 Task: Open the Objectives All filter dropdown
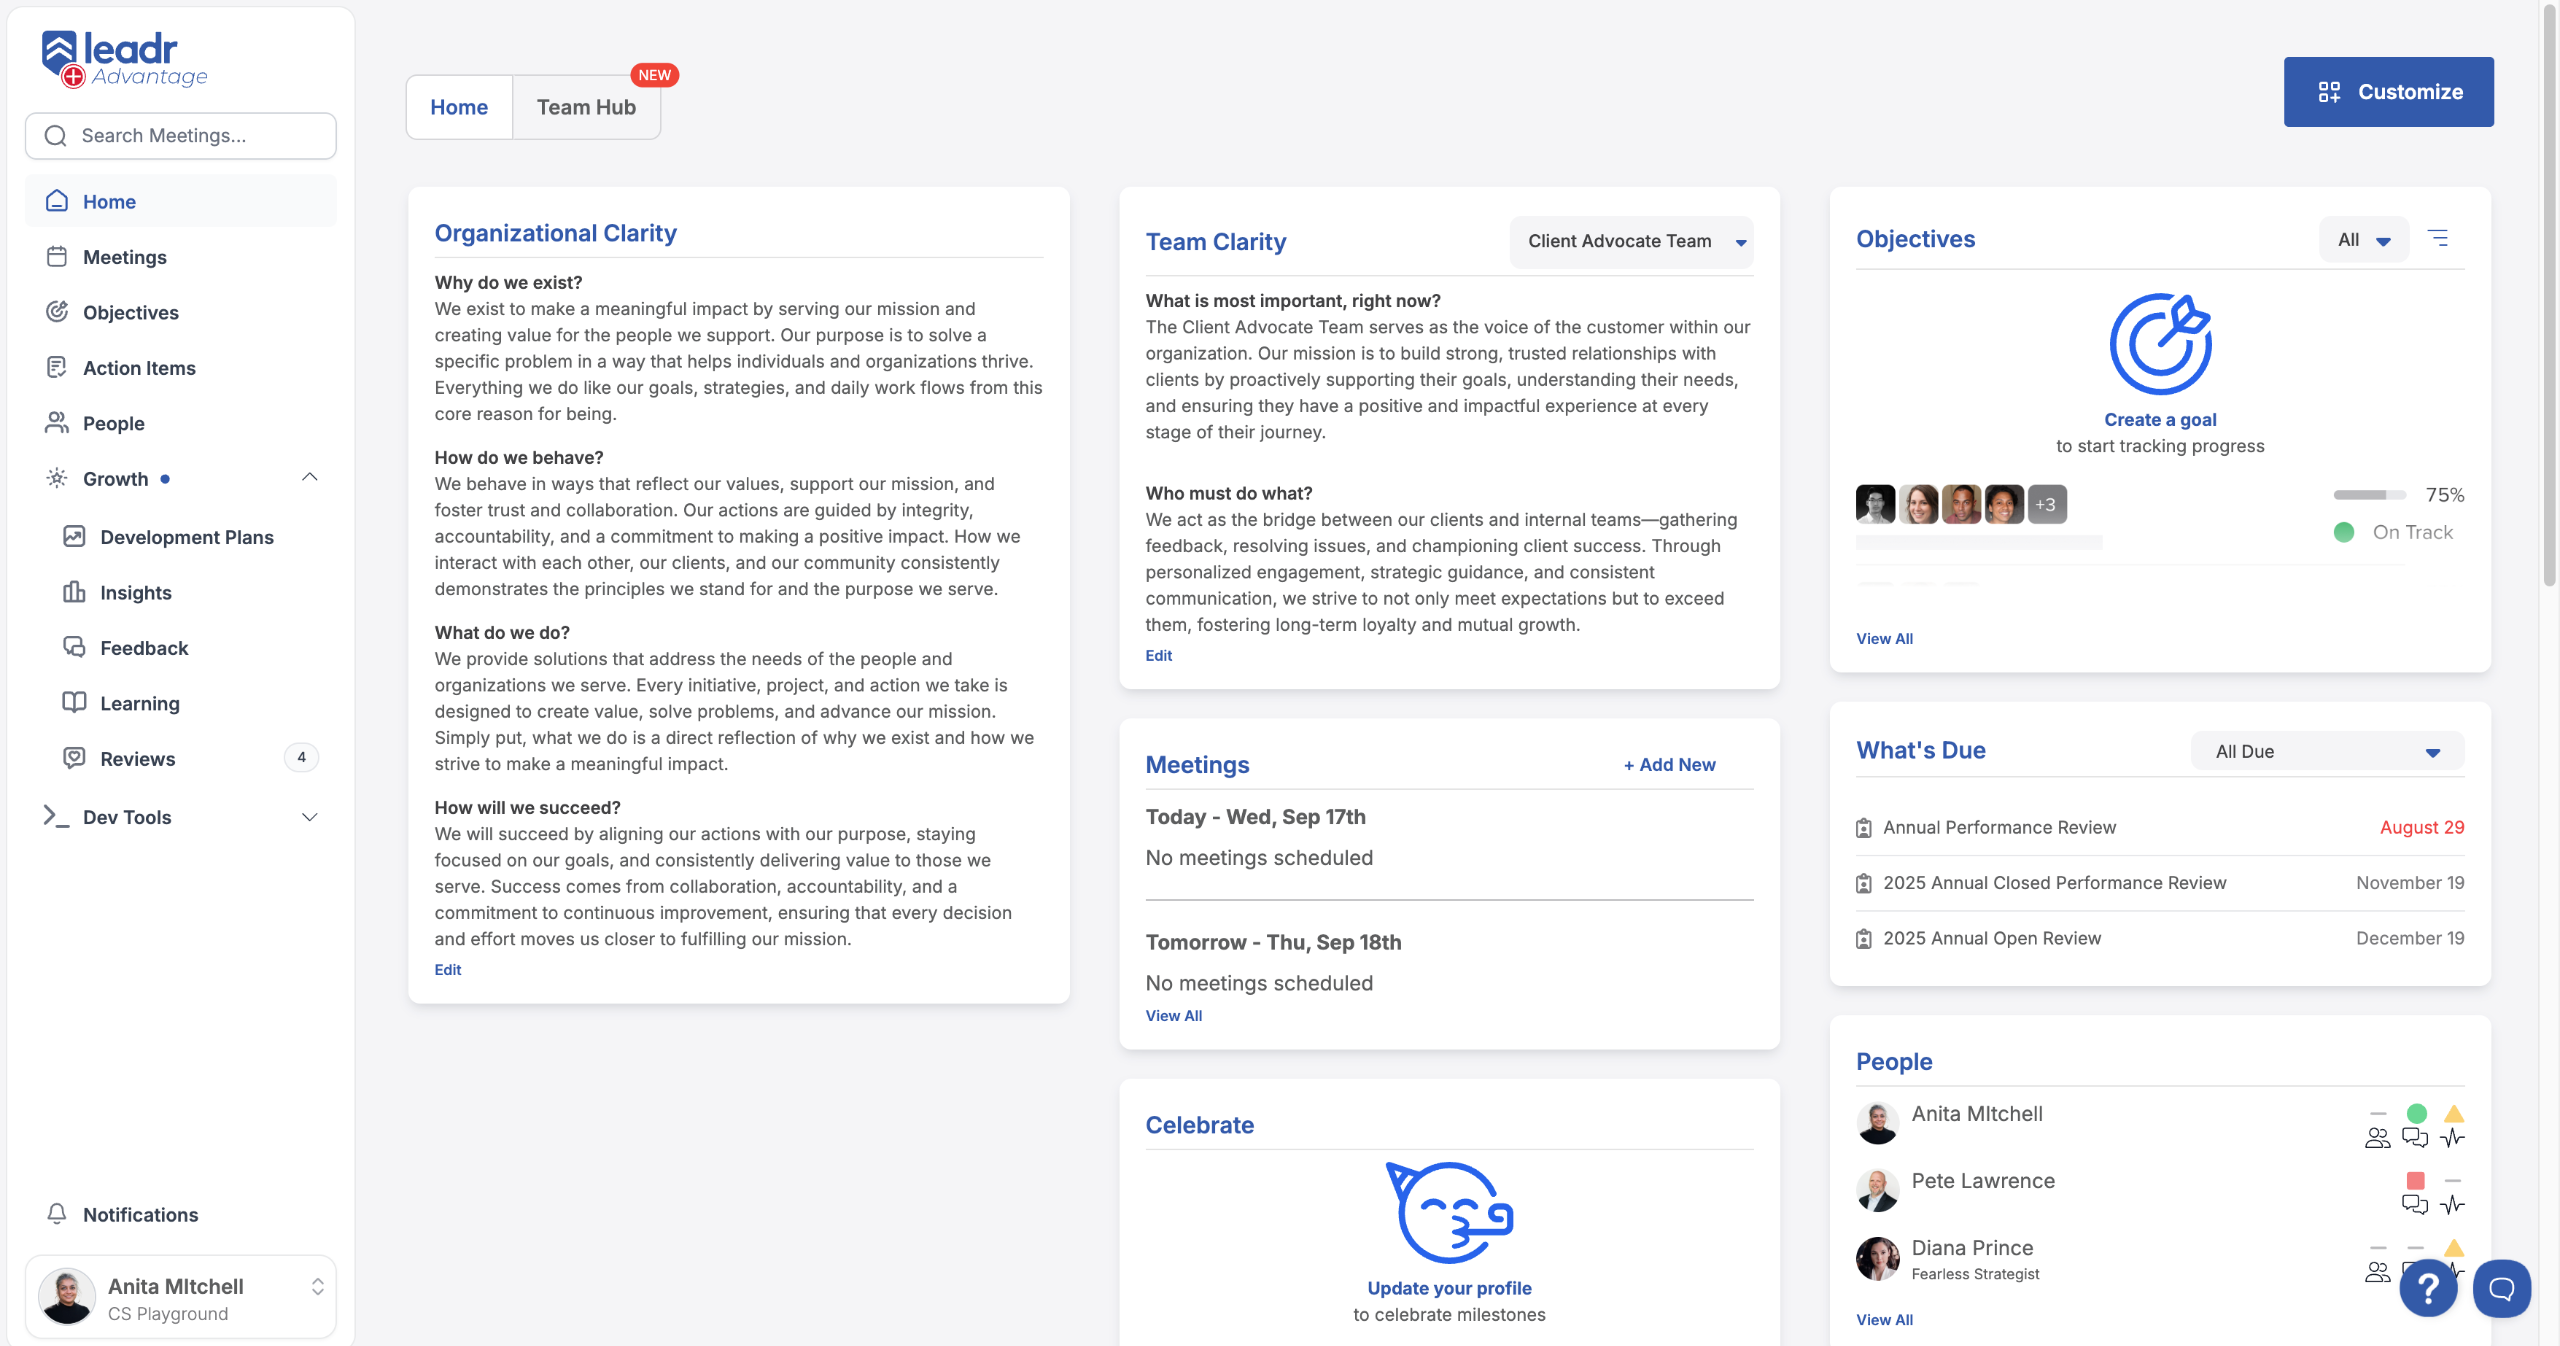pyautogui.click(x=2362, y=240)
